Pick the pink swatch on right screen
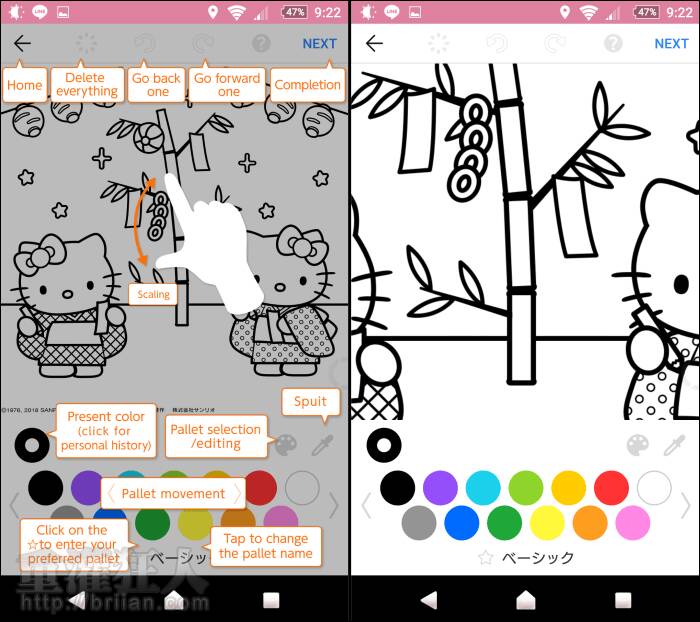The width and height of the screenshot is (700, 622). (633, 523)
